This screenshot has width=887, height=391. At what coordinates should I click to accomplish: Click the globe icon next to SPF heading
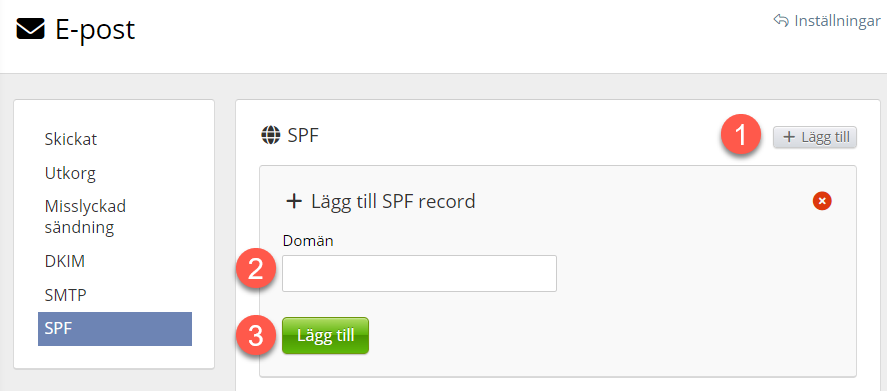click(x=271, y=136)
